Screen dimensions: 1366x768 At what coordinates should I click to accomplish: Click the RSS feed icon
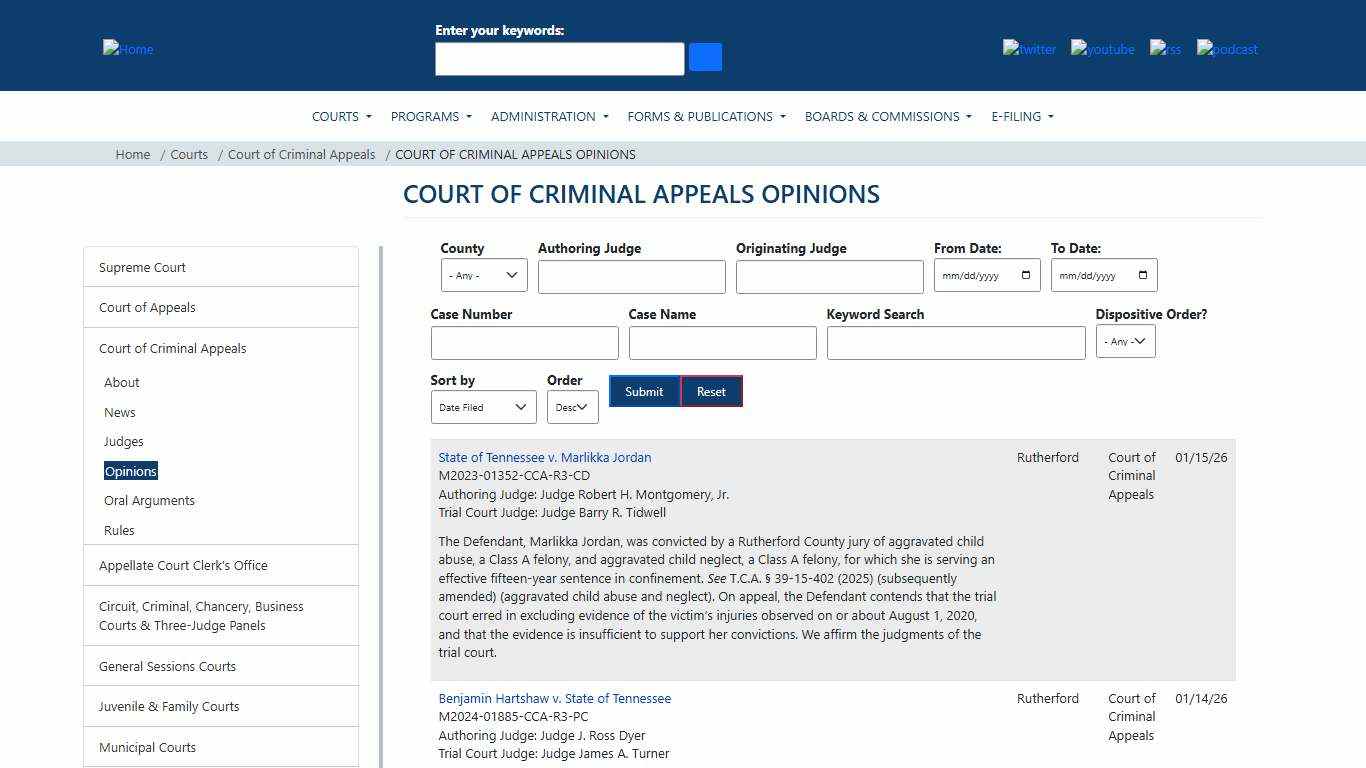click(1165, 49)
